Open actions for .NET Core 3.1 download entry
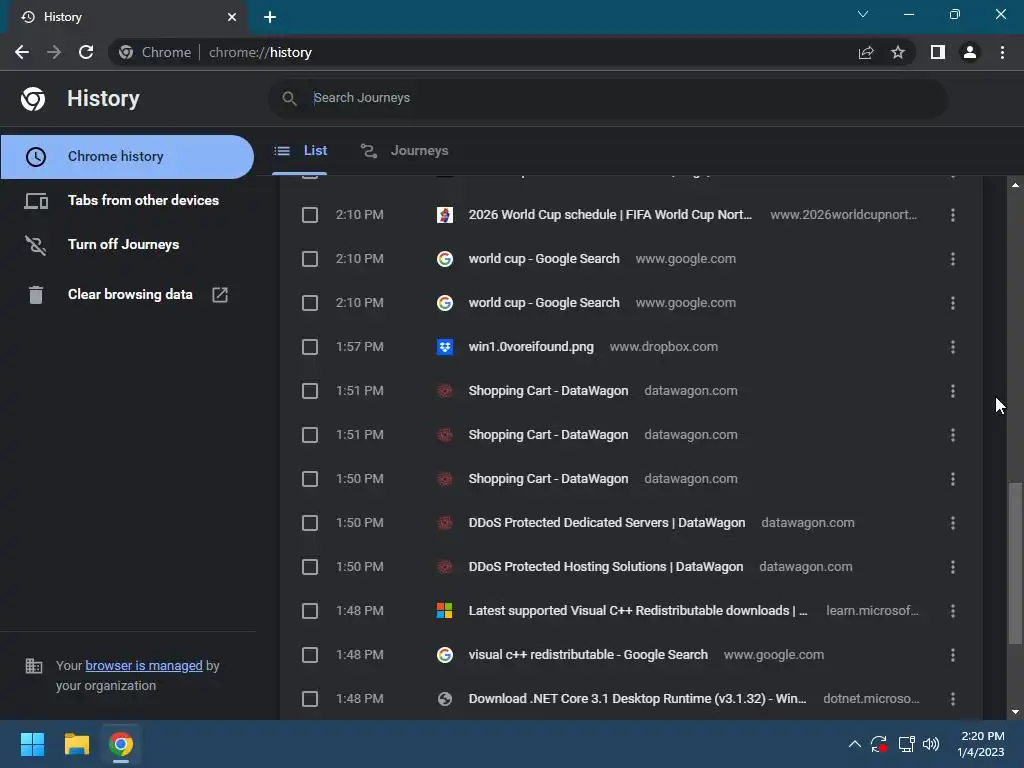Viewport: 1024px width, 768px height. tap(953, 699)
